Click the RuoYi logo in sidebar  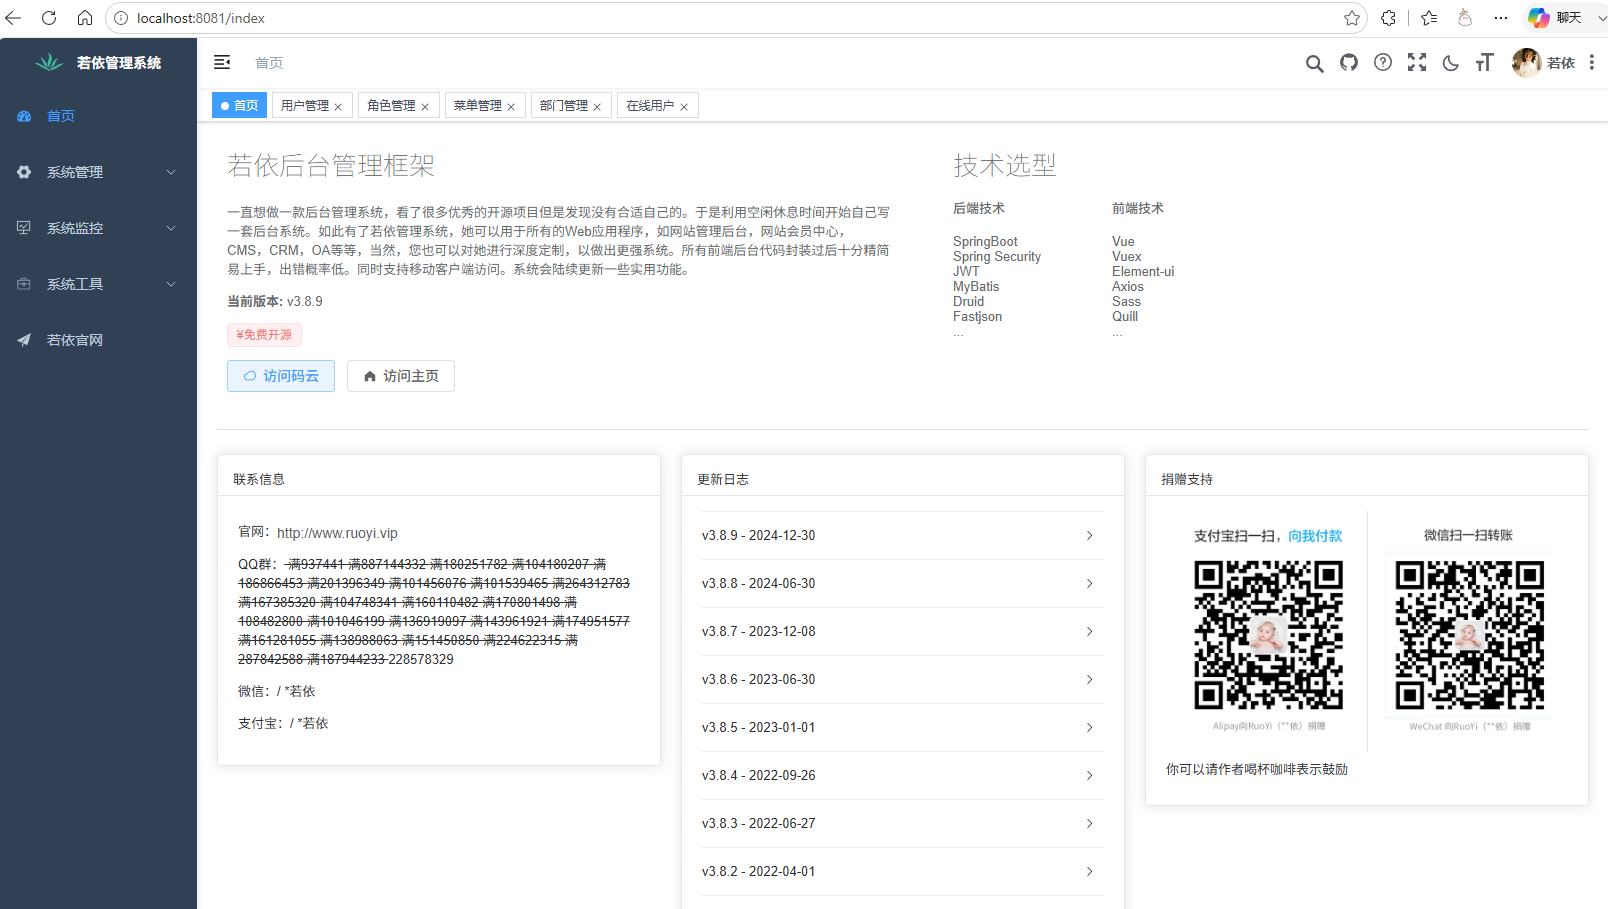[49, 62]
